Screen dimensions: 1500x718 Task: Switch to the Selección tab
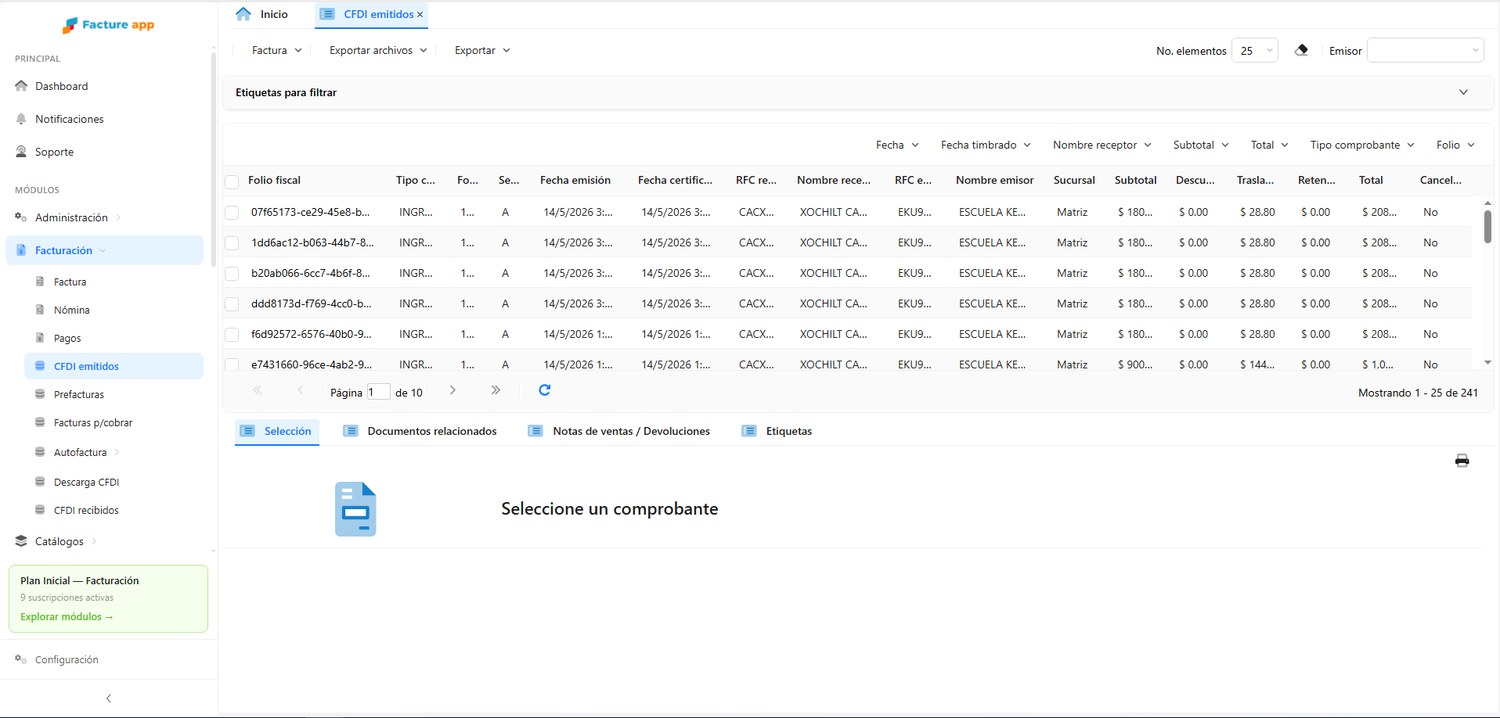276,431
